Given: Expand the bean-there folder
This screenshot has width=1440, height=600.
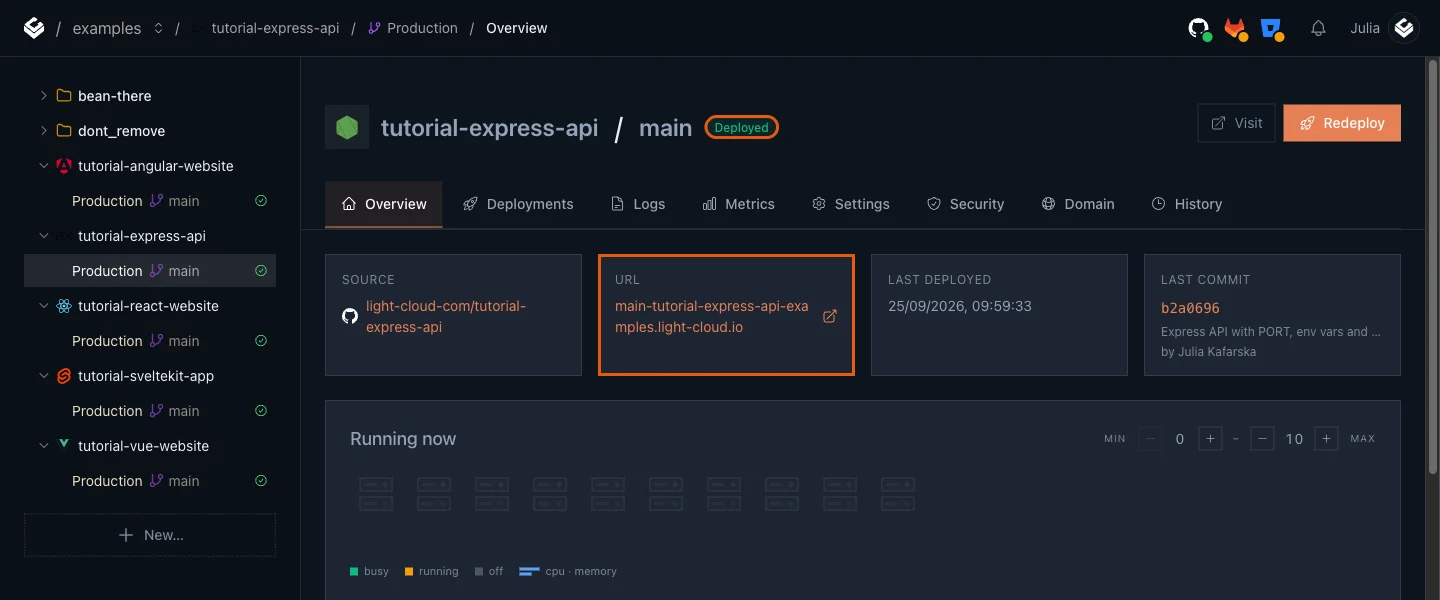Looking at the screenshot, I should [x=43, y=96].
